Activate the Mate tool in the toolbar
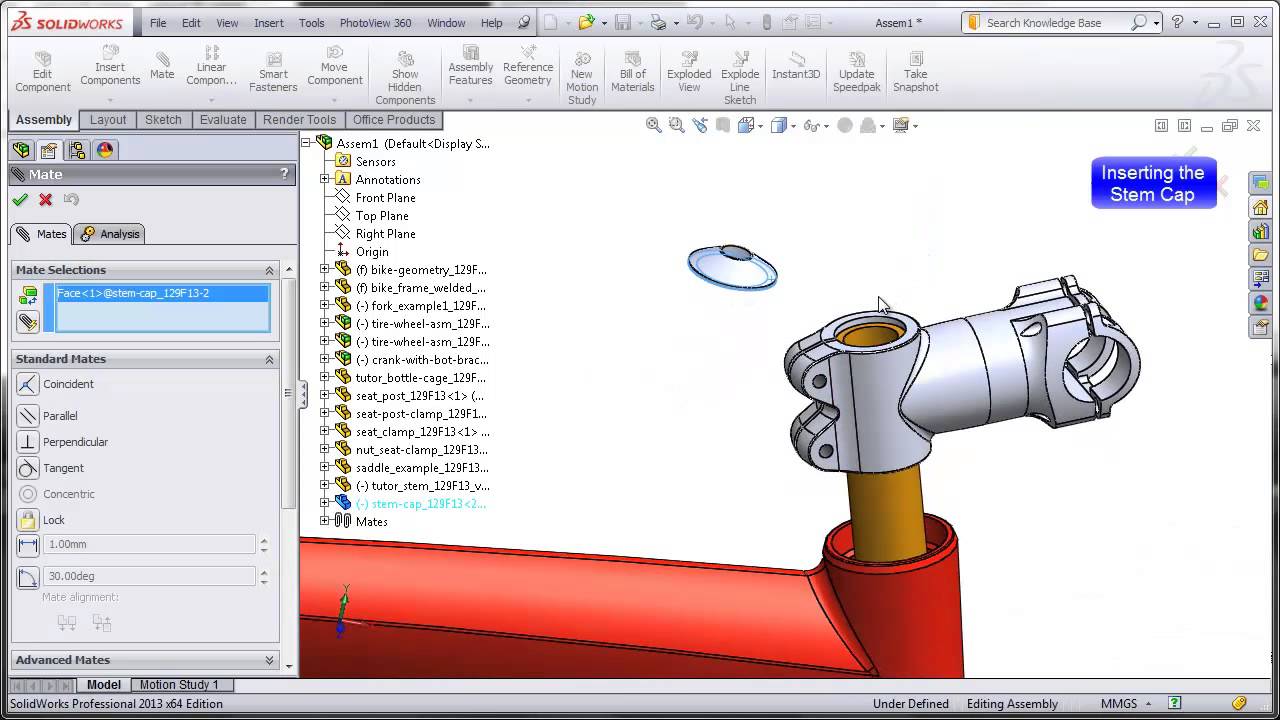The height and width of the screenshot is (720, 1280). (162, 66)
